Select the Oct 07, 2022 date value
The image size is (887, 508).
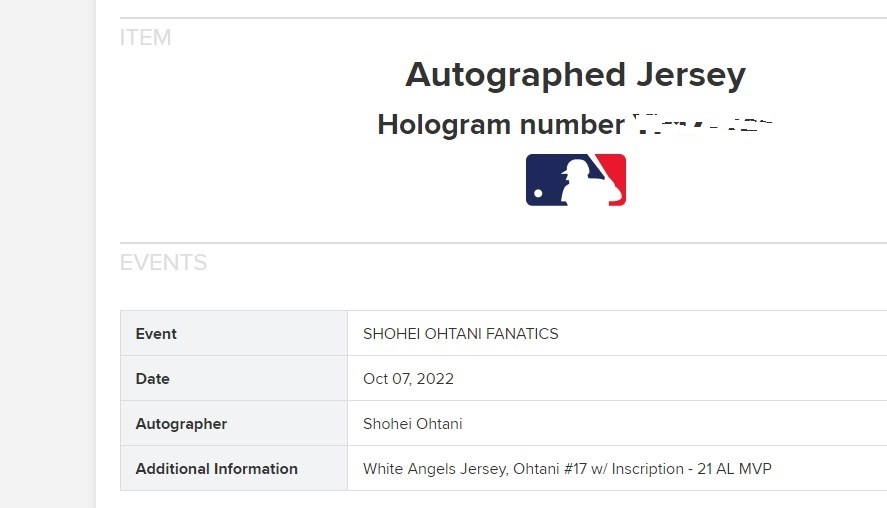click(x=408, y=378)
